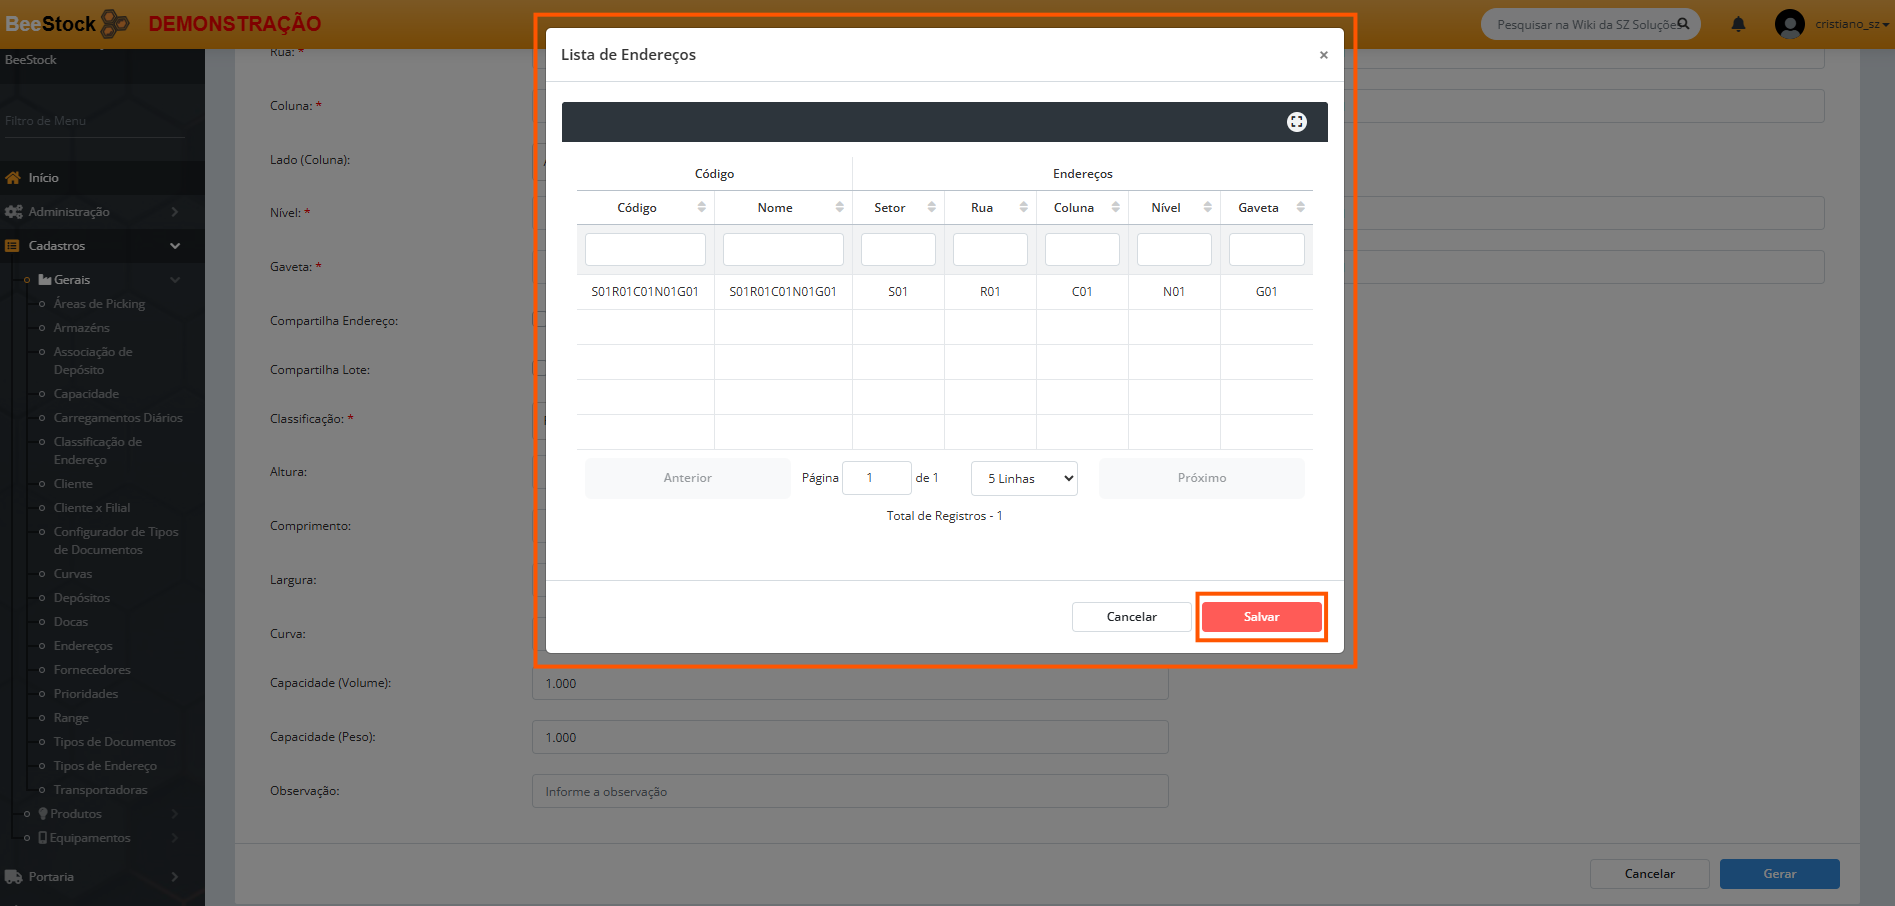Viewport: 1895px width, 906px height.
Task: Select the S01R01C01N01G01 table row
Action: (944, 292)
